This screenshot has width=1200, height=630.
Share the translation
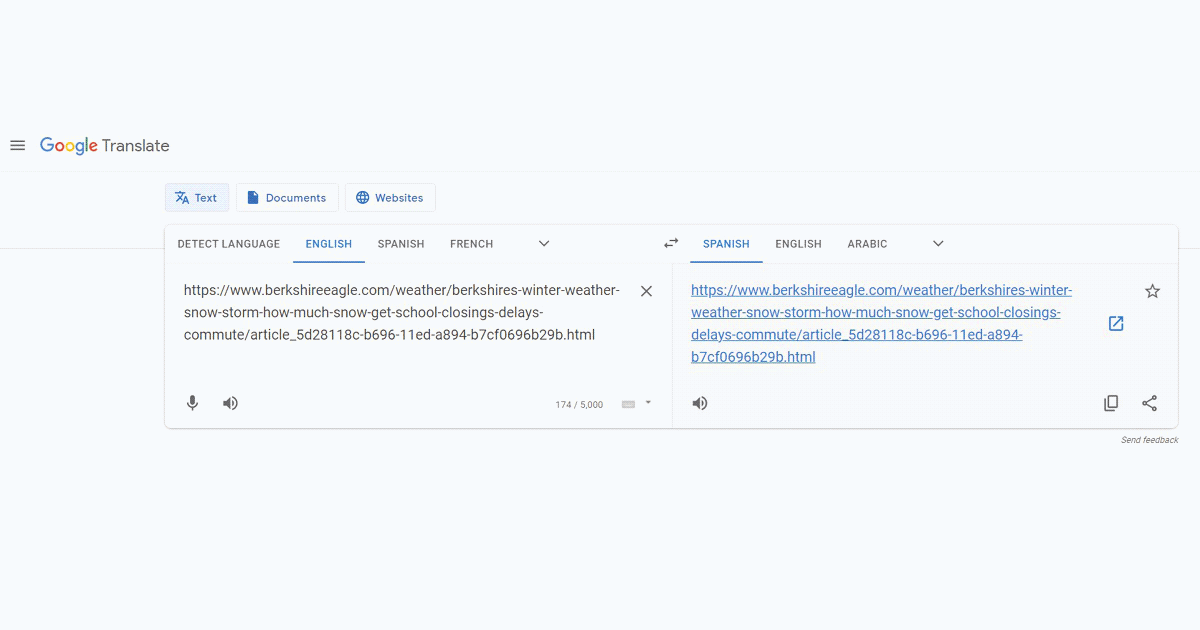tap(1149, 403)
